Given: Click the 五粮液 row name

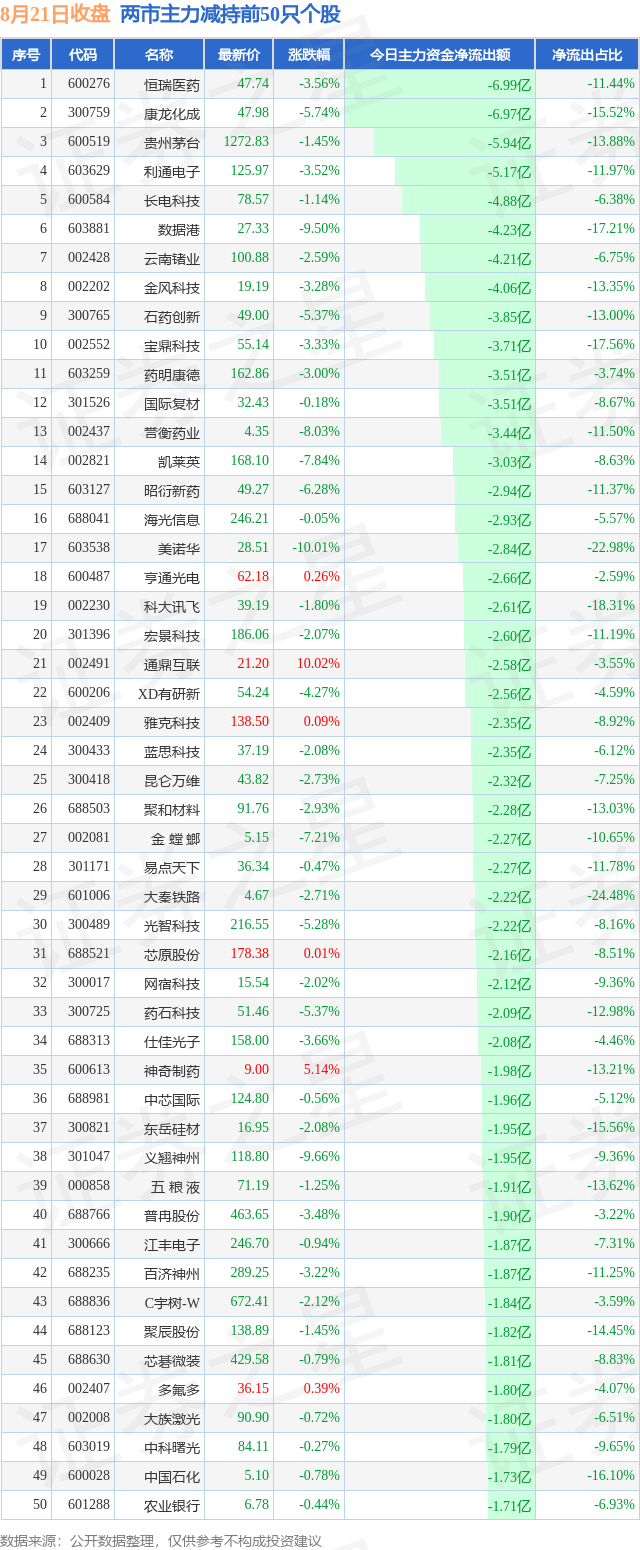Looking at the screenshot, I should 172,1187.
